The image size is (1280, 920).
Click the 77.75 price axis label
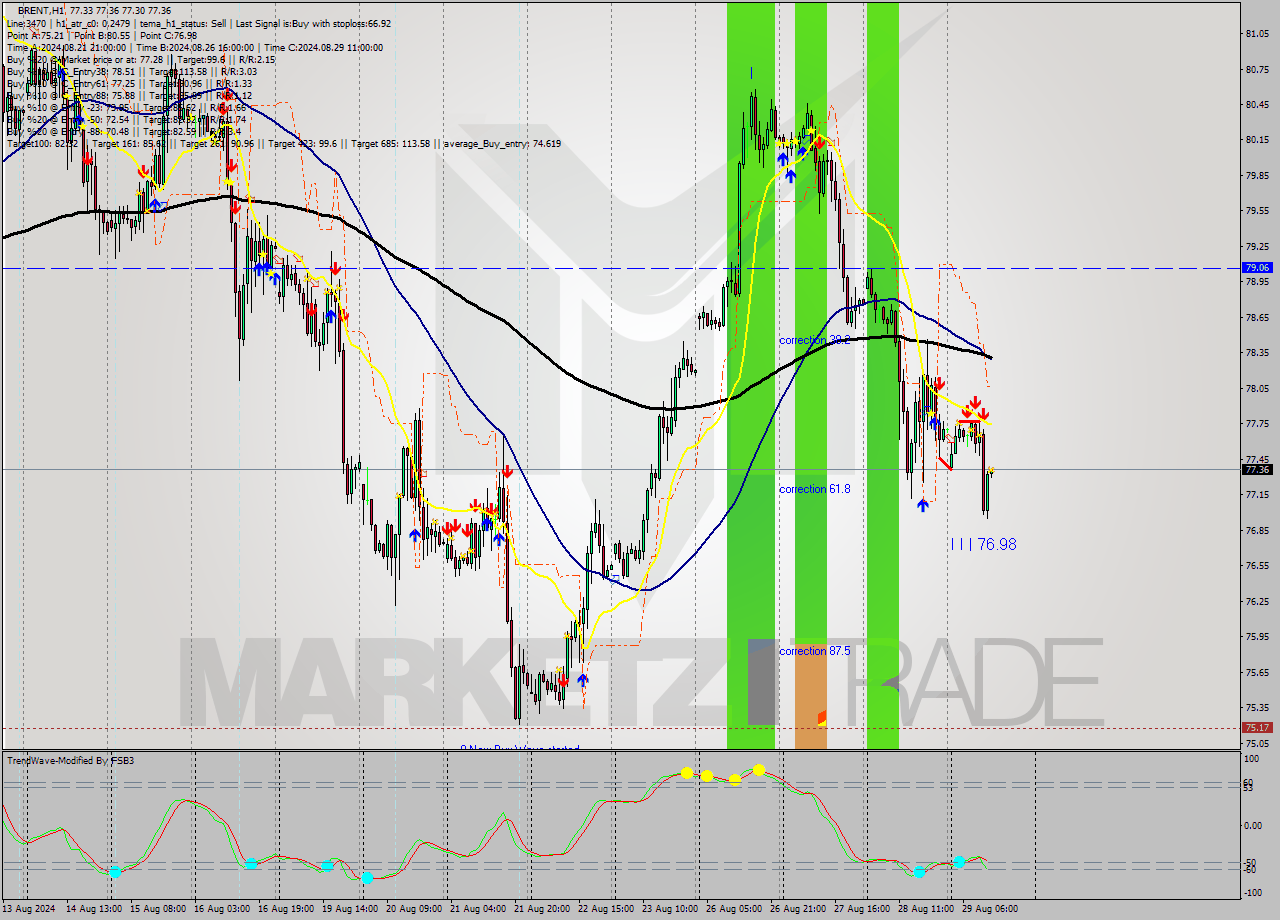(1257, 423)
